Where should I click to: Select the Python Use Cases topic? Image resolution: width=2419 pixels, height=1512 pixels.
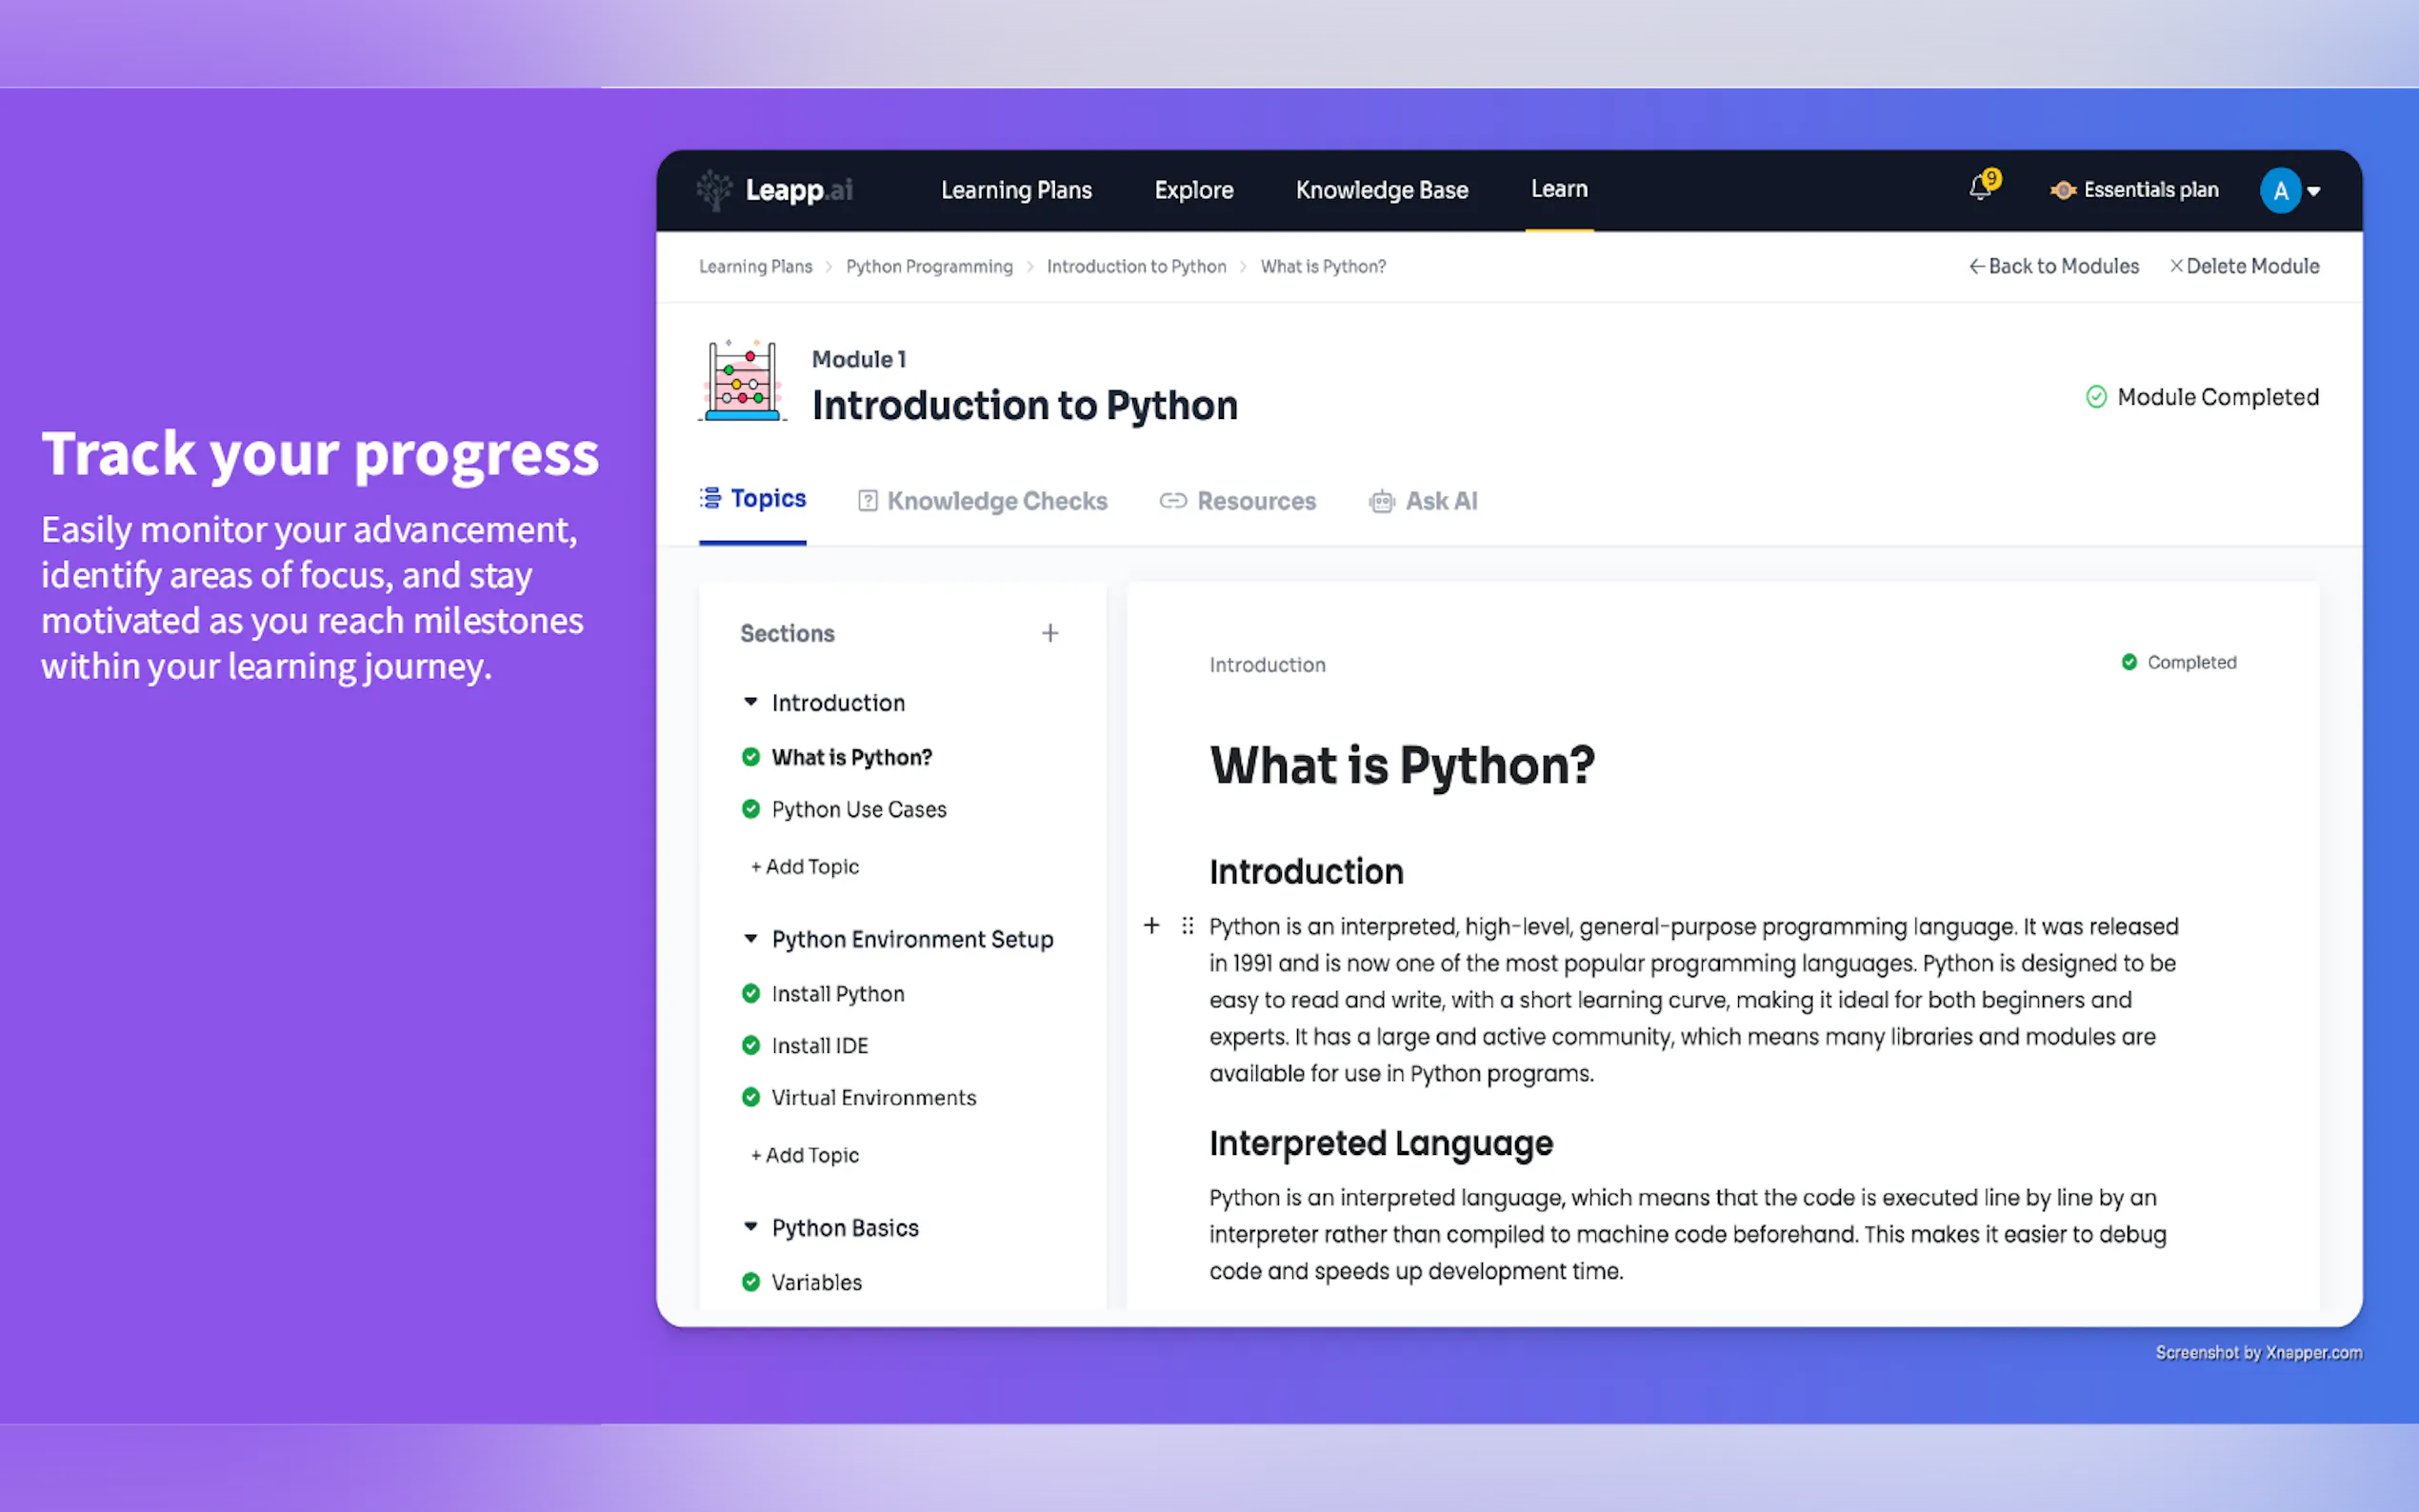coord(858,809)
